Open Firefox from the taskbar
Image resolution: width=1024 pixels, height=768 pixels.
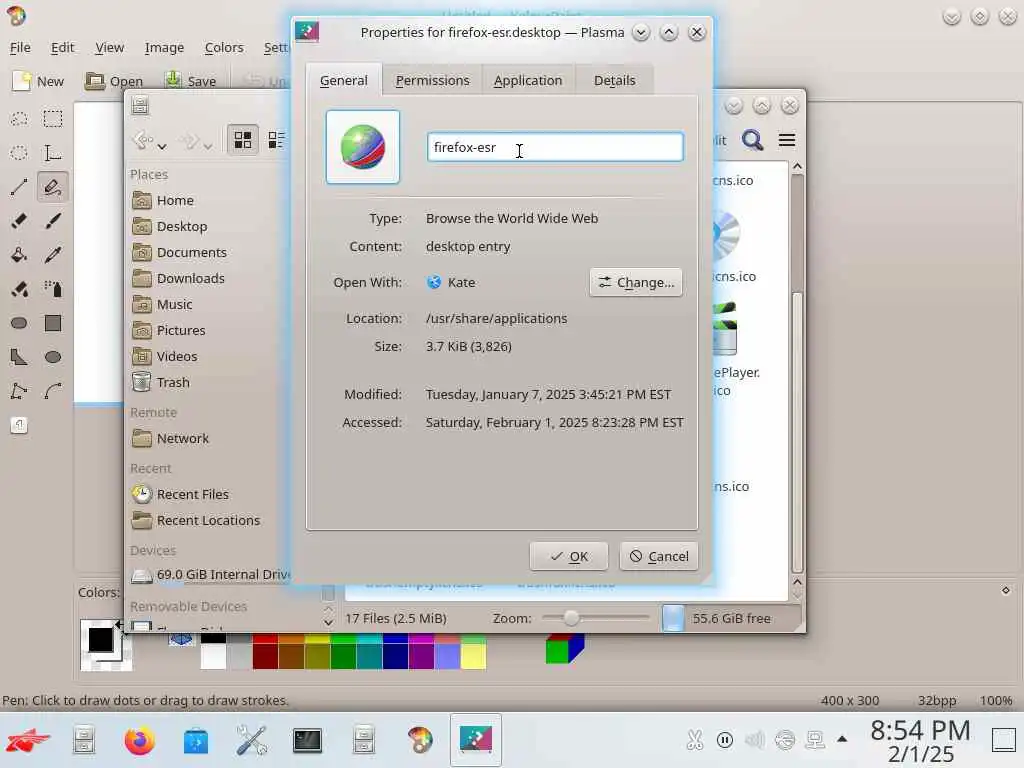click(x=139, y=741)
